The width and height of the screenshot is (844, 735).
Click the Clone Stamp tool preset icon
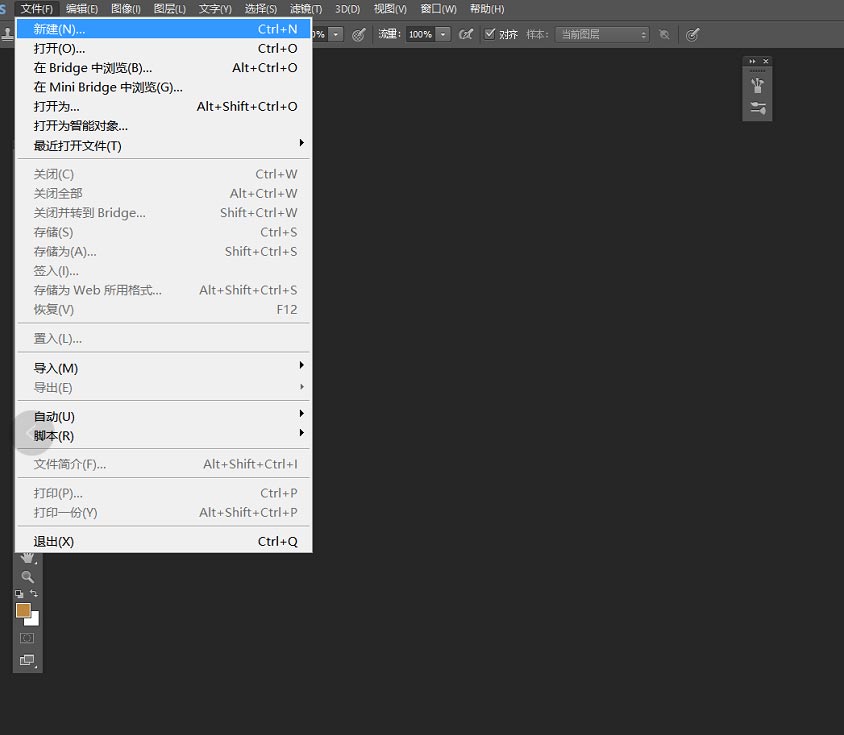(x=8, y=35)
